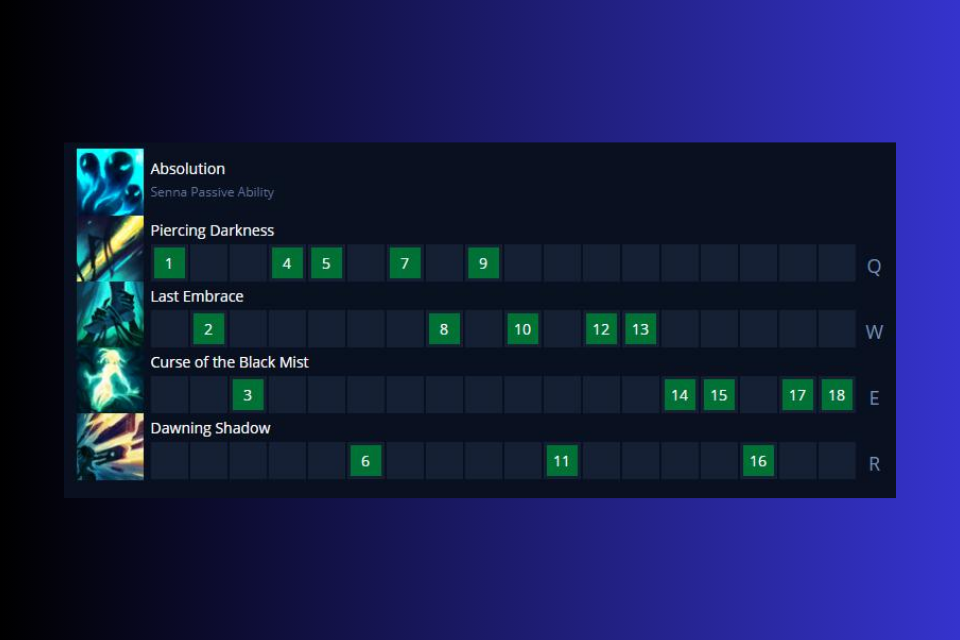Select the Piercing Darkness ability icon
The height and width of the screenshot is (640, 960).
(x=110, y=248)
